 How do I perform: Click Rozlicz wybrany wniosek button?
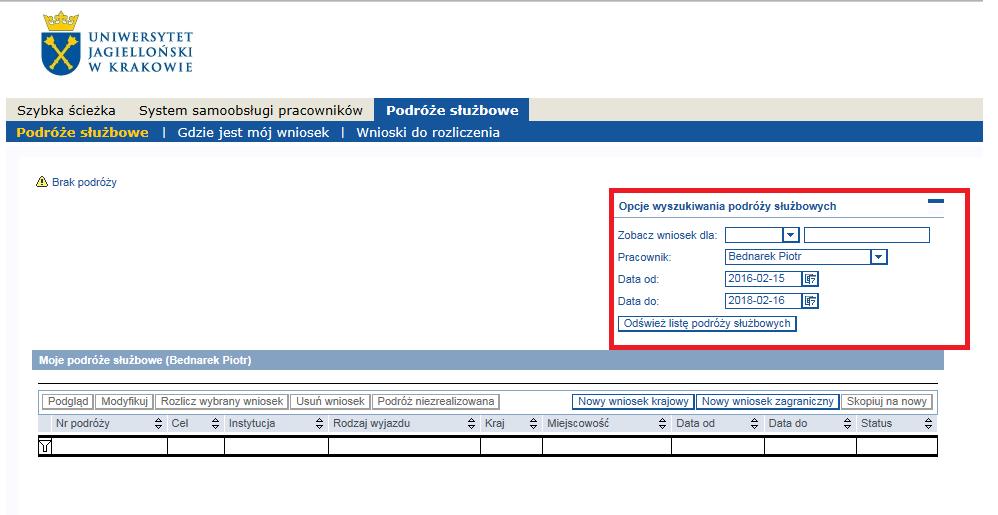click(x=221, y=402)
